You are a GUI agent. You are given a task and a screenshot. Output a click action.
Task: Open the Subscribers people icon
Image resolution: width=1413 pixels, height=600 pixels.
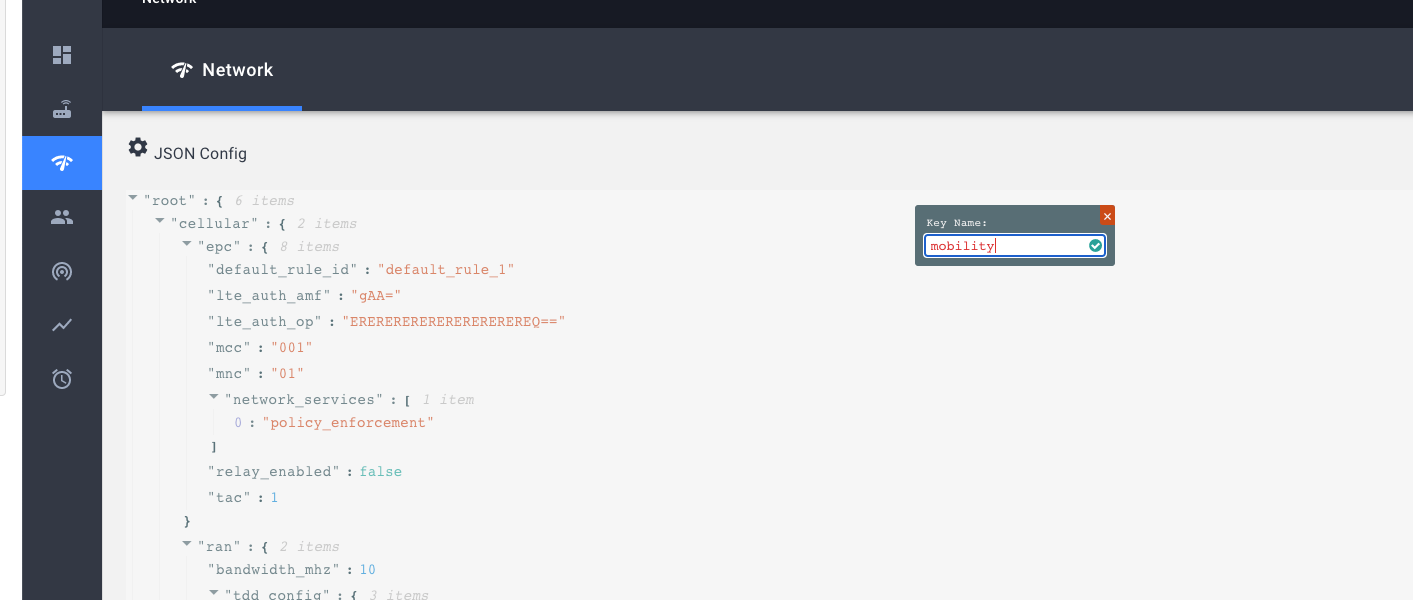point(61,216)
